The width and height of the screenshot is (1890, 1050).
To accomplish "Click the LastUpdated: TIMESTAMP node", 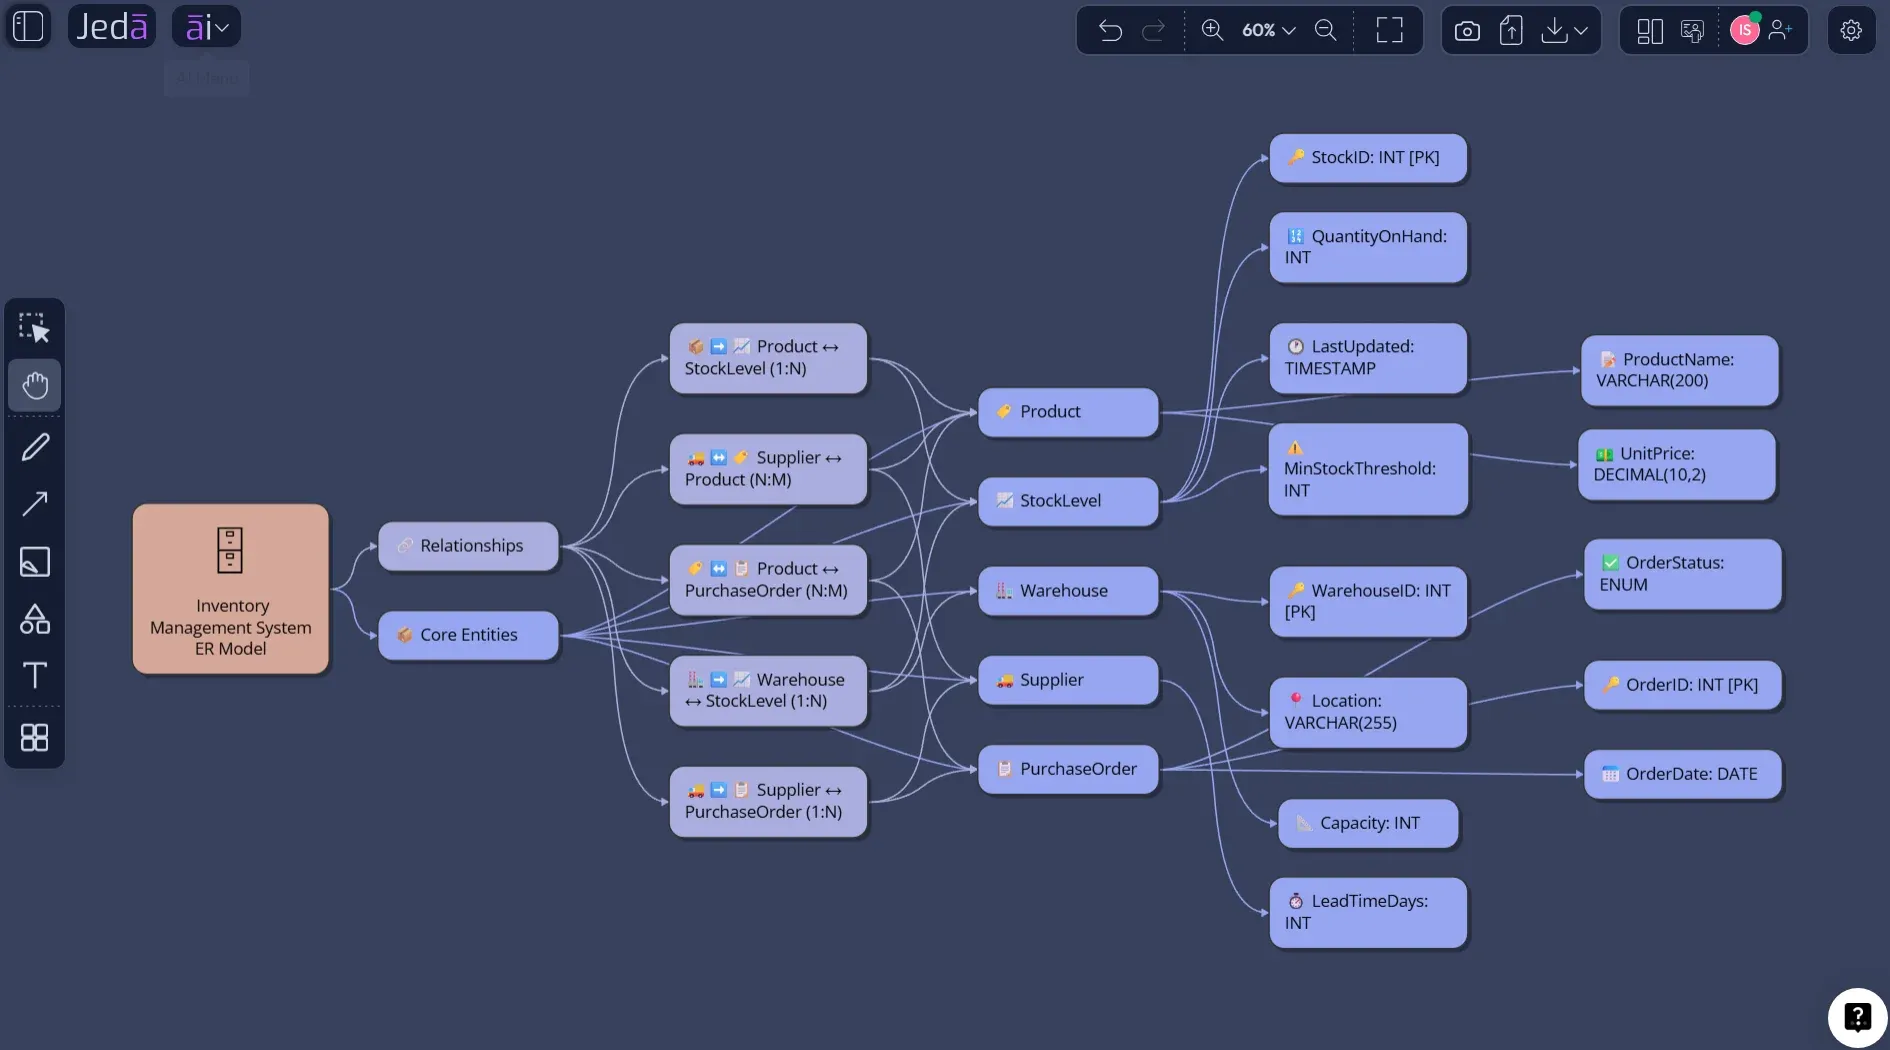I will (x=1368, y=358).
